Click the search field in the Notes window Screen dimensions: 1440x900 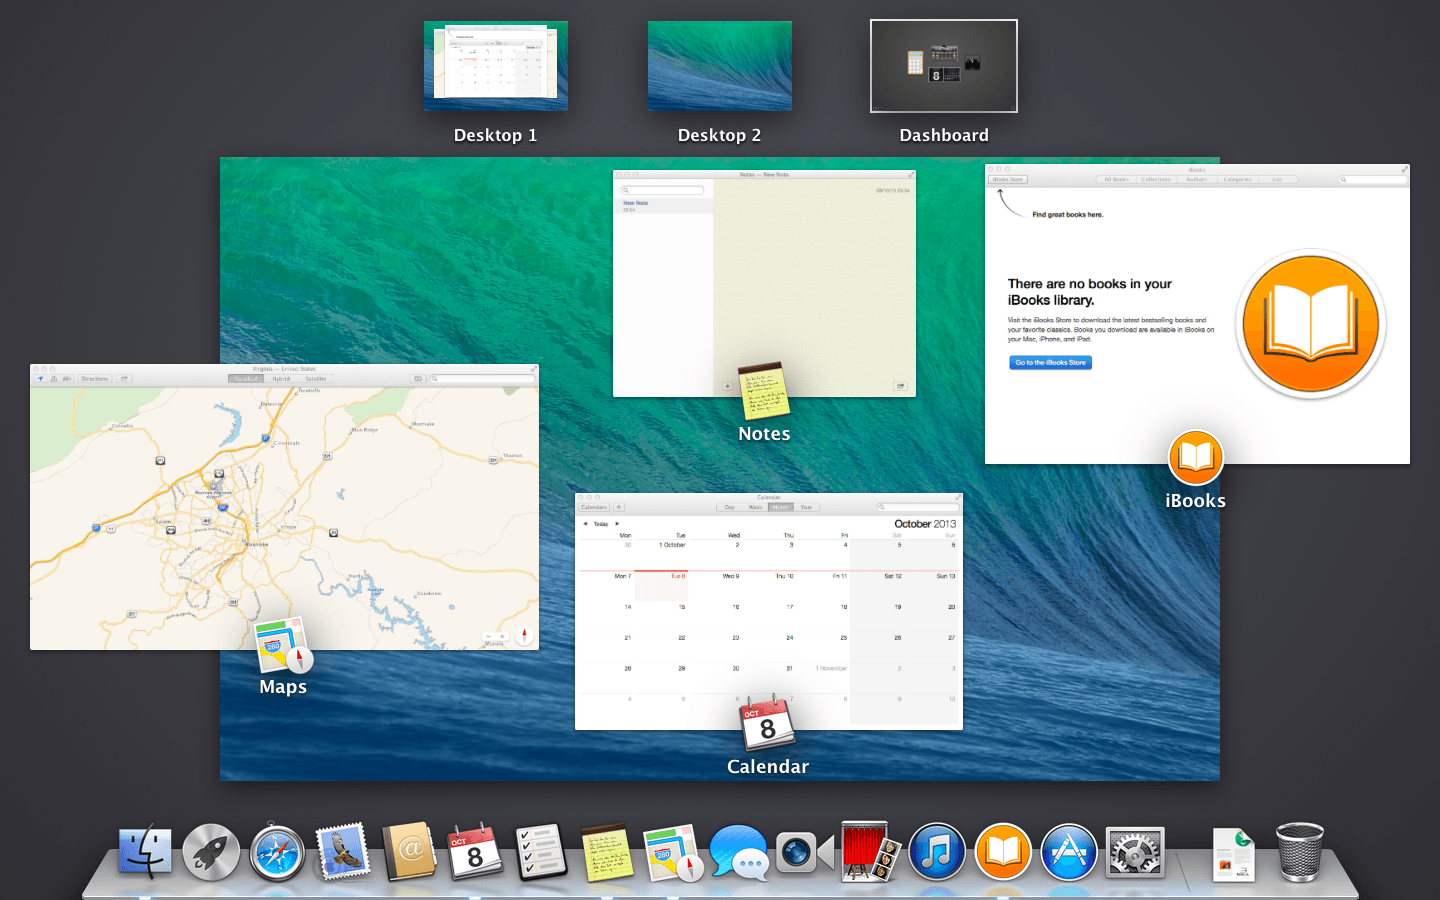point(663,190)
